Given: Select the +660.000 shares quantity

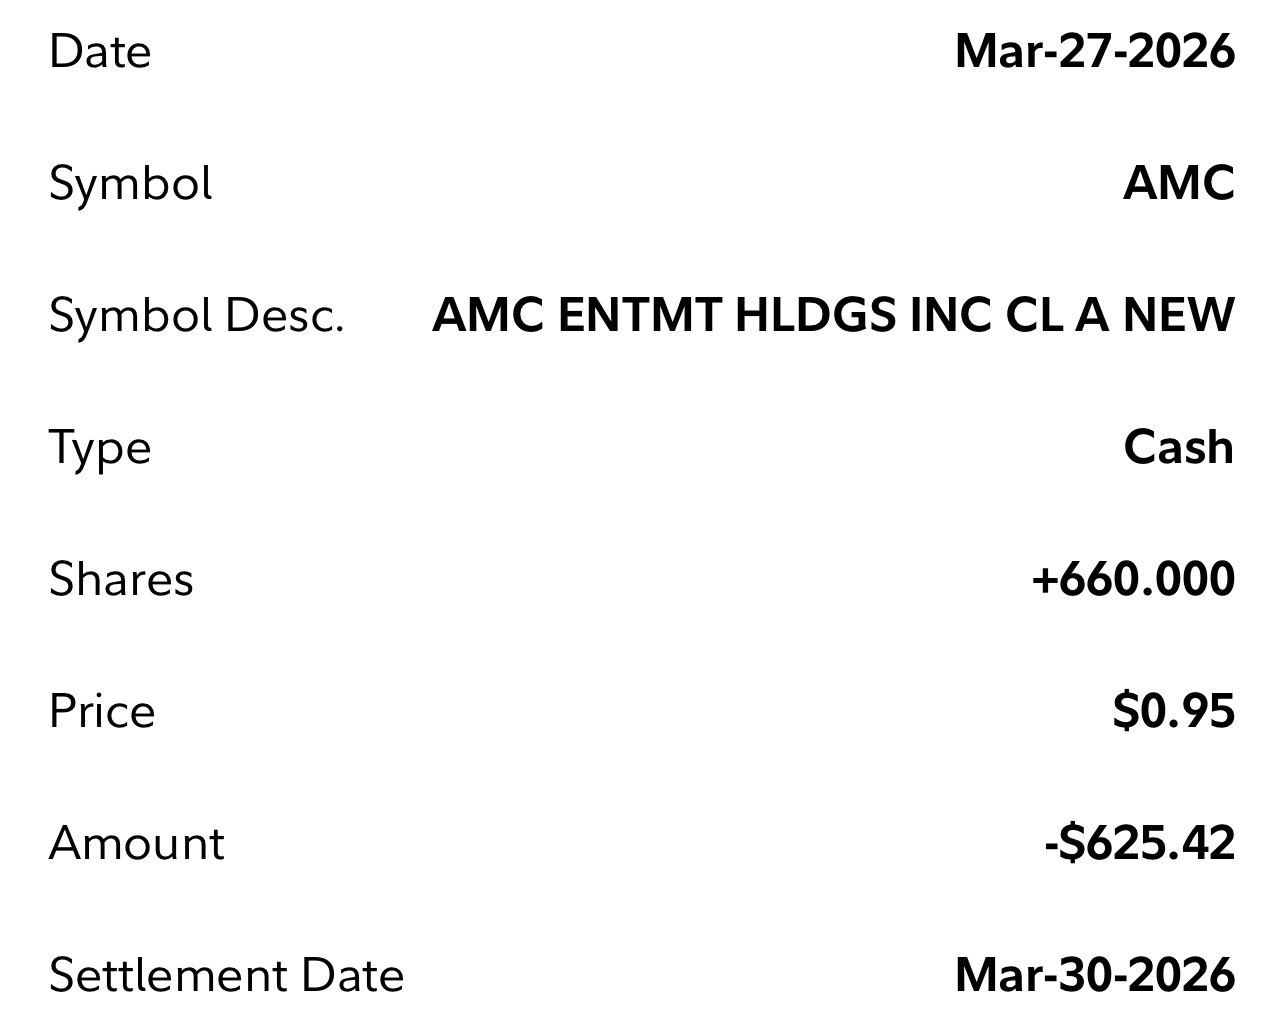Looking at the screenshot, I should tap(1133, 580).
